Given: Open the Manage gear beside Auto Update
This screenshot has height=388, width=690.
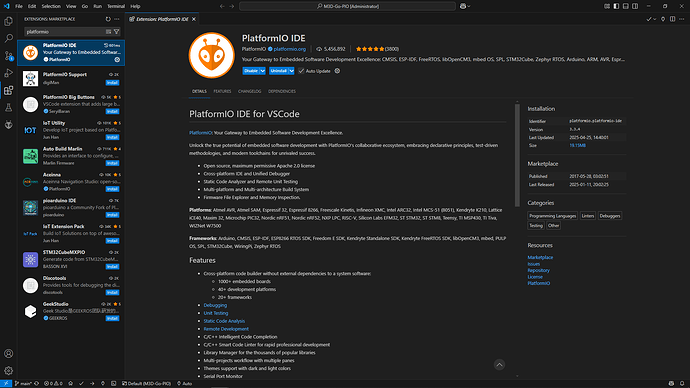Looking at the screenshot, I should (338, 71).
